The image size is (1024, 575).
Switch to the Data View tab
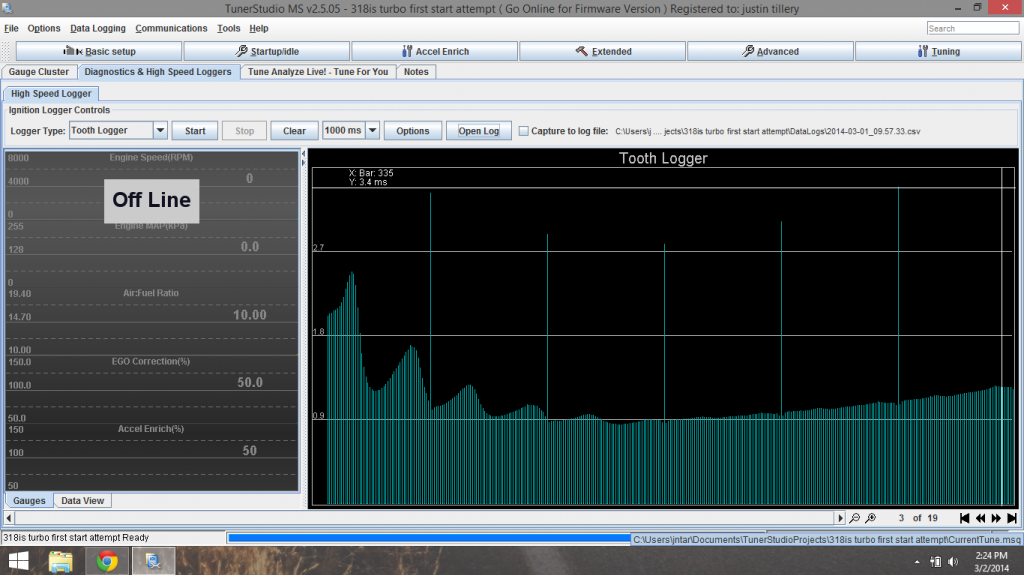pos(82,501)
